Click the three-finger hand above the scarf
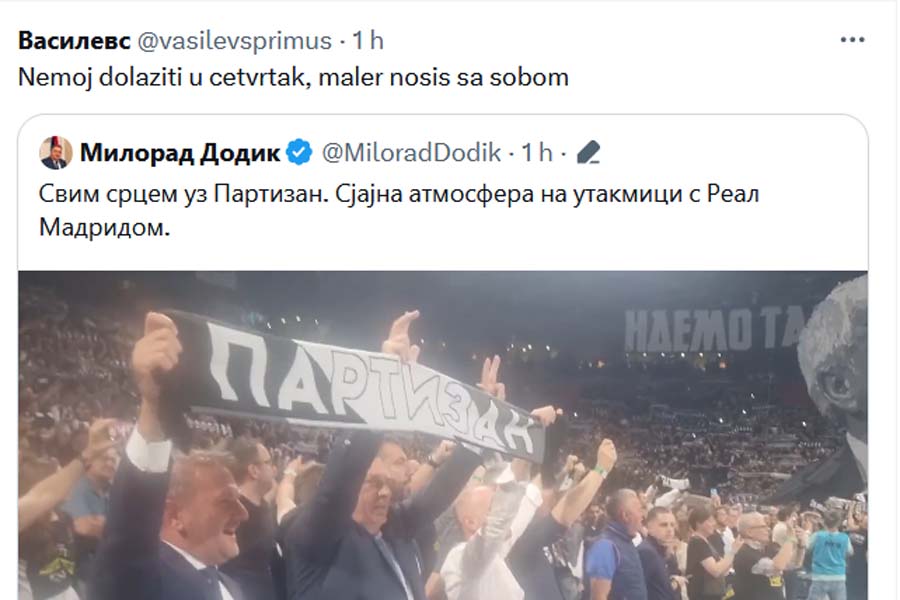 coord(491,377)
